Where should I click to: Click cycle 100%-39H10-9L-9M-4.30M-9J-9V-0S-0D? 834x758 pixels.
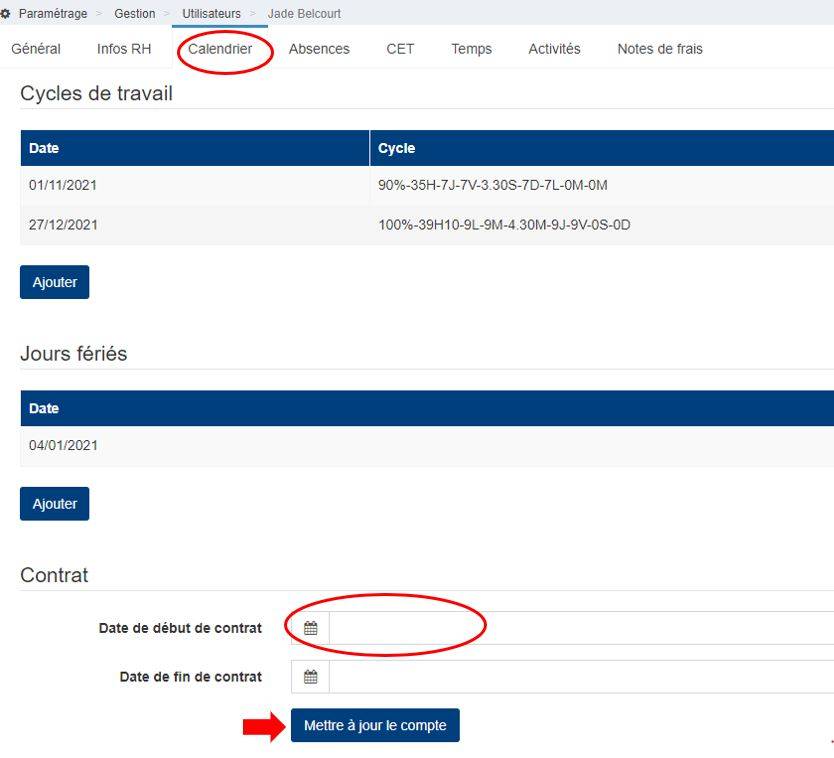click(x=504, y=224)
